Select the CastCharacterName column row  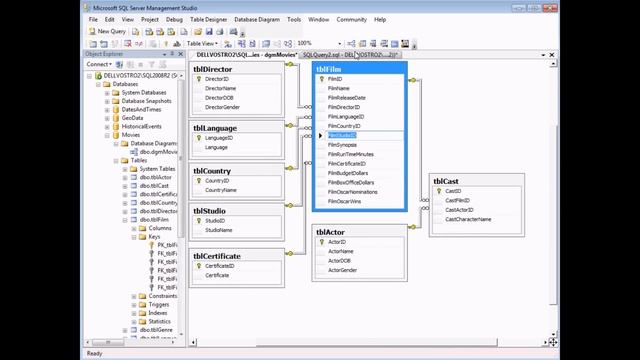477,220
